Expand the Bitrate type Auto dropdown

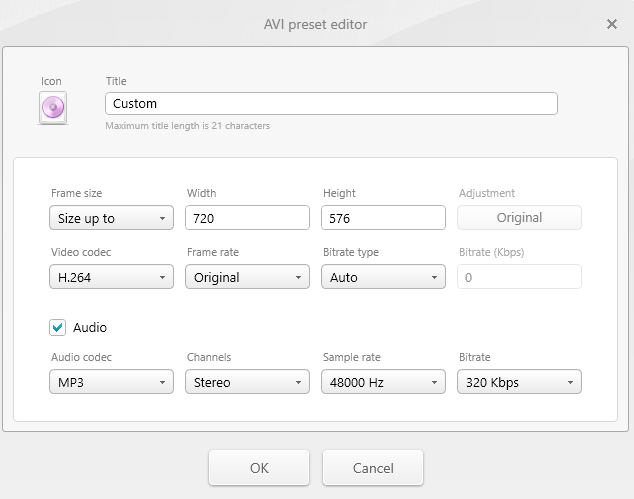(383, 277)
